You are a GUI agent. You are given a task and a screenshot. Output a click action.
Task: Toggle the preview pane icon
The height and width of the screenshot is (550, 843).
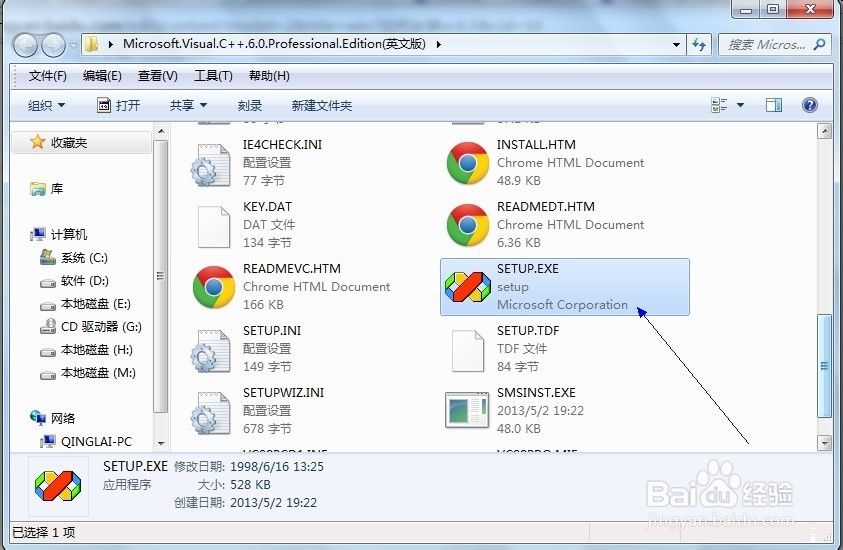(x=774, y=105)
